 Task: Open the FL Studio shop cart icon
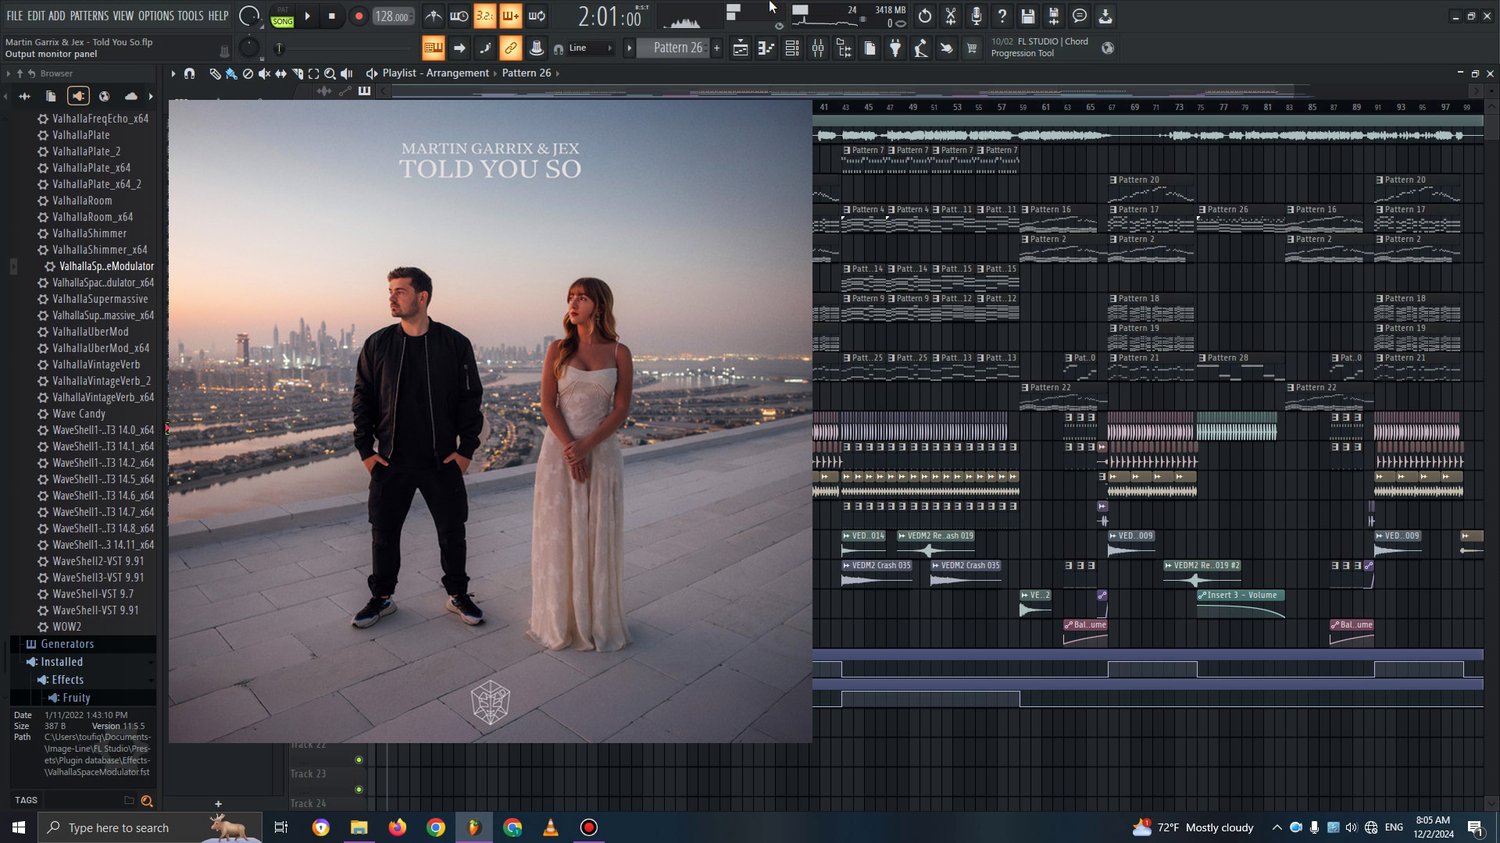pyautogui.click(x=971, y=48)
